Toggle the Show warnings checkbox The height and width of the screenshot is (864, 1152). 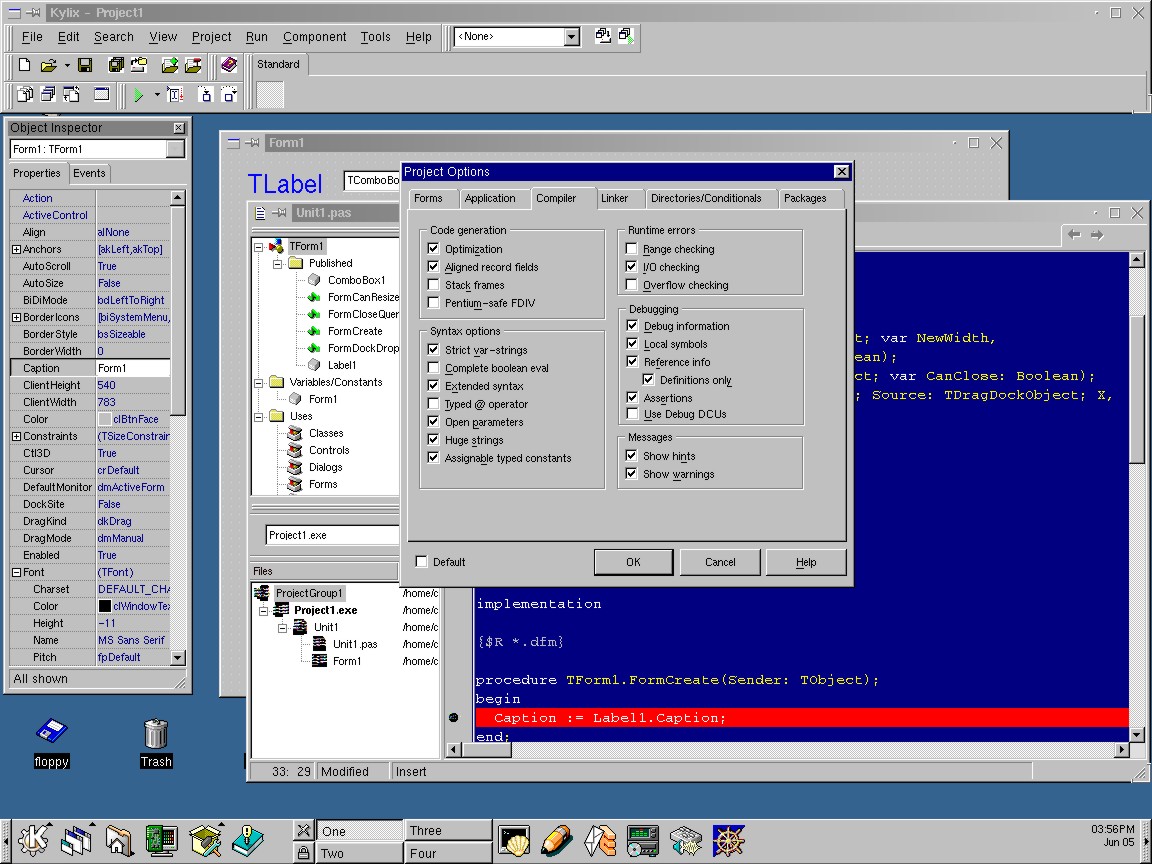coord(632,474)
